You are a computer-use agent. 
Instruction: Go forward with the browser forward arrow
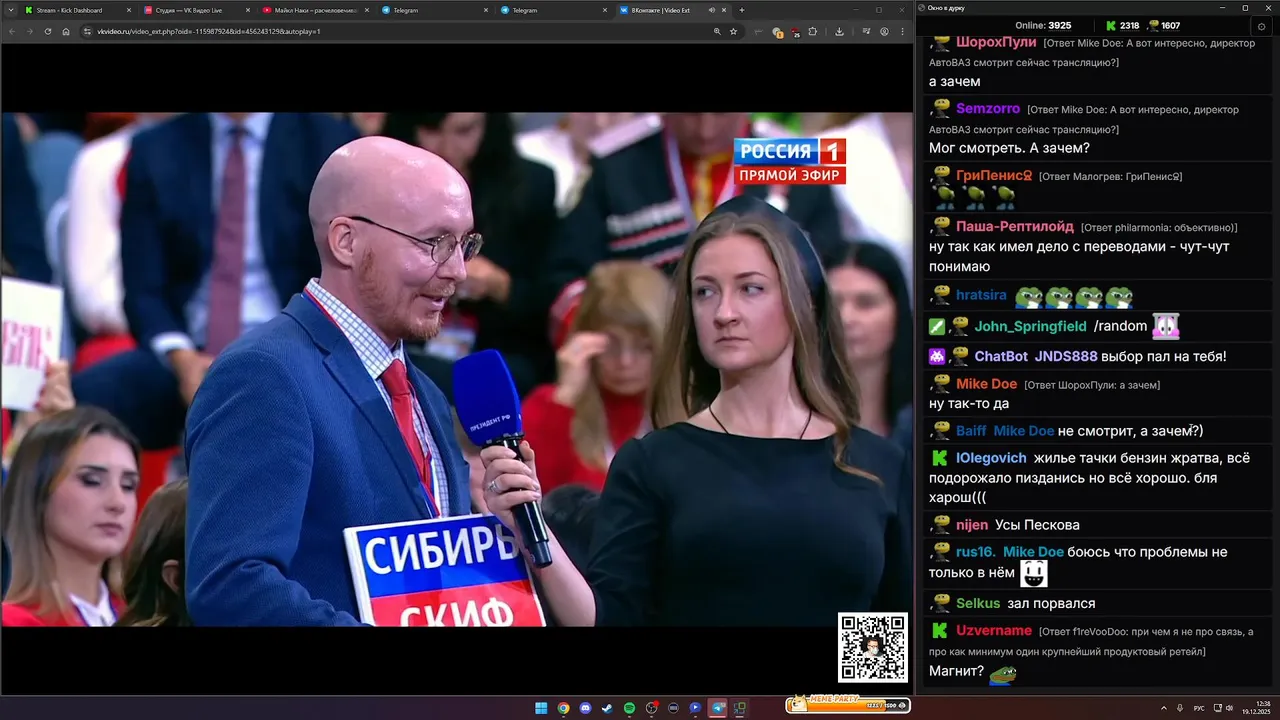(x=30, y=31)
